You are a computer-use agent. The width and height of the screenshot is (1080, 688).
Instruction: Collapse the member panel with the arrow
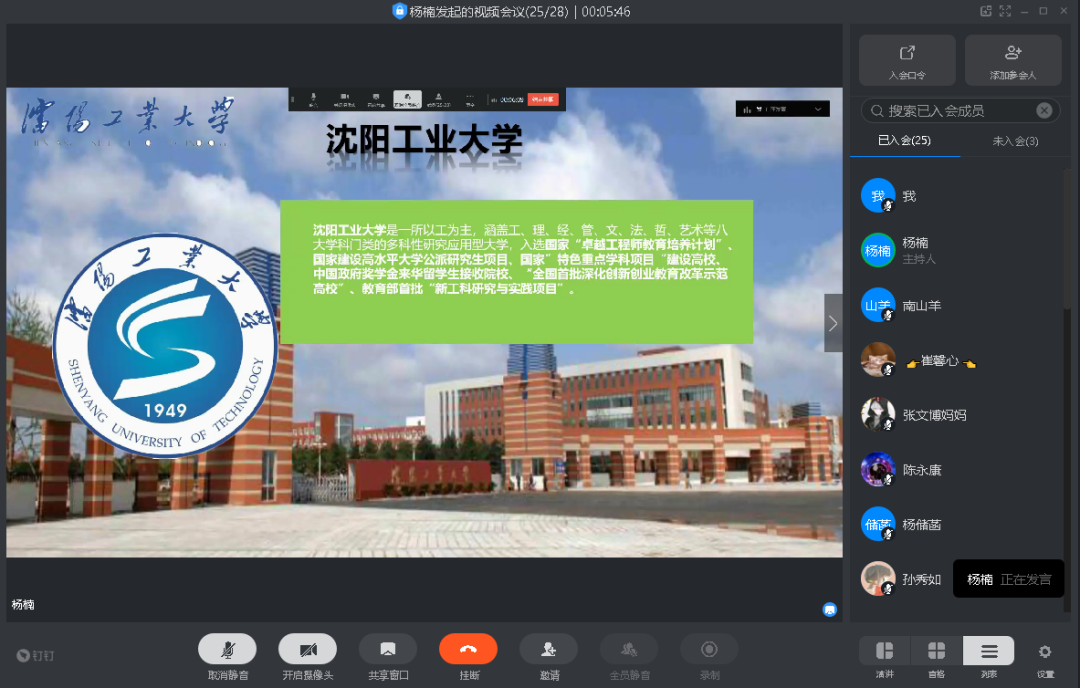(x=833, y=323)
